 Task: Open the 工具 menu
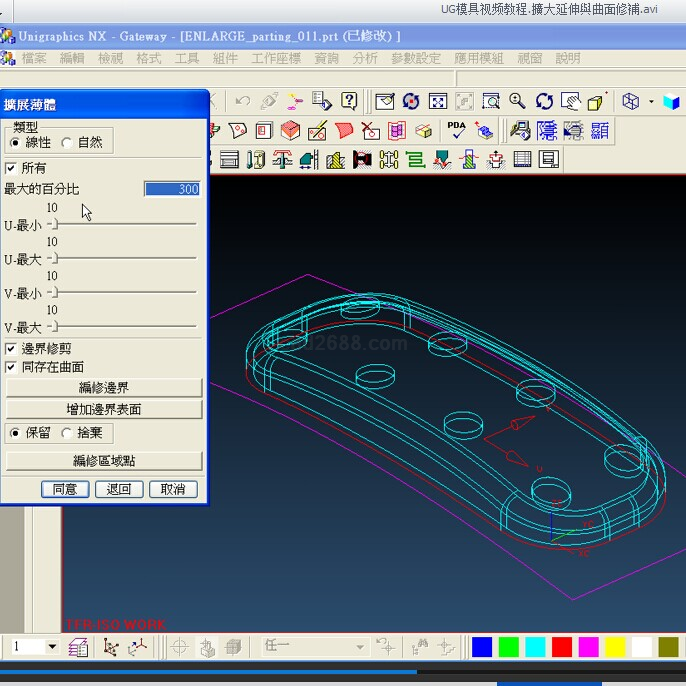click(187, 58)
